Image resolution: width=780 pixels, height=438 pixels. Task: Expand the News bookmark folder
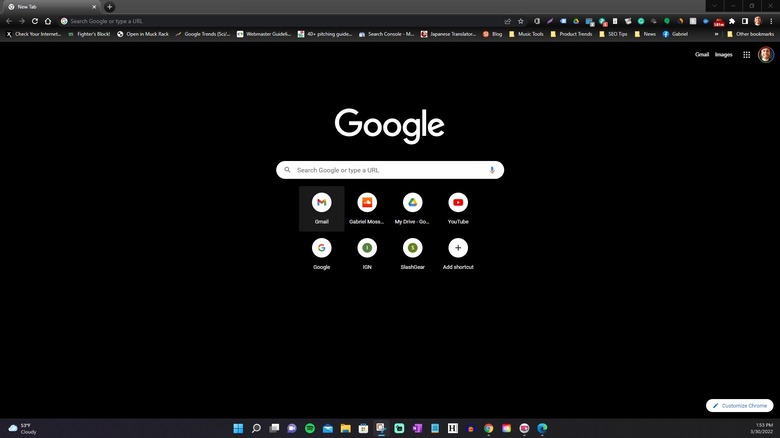point(645,34)
